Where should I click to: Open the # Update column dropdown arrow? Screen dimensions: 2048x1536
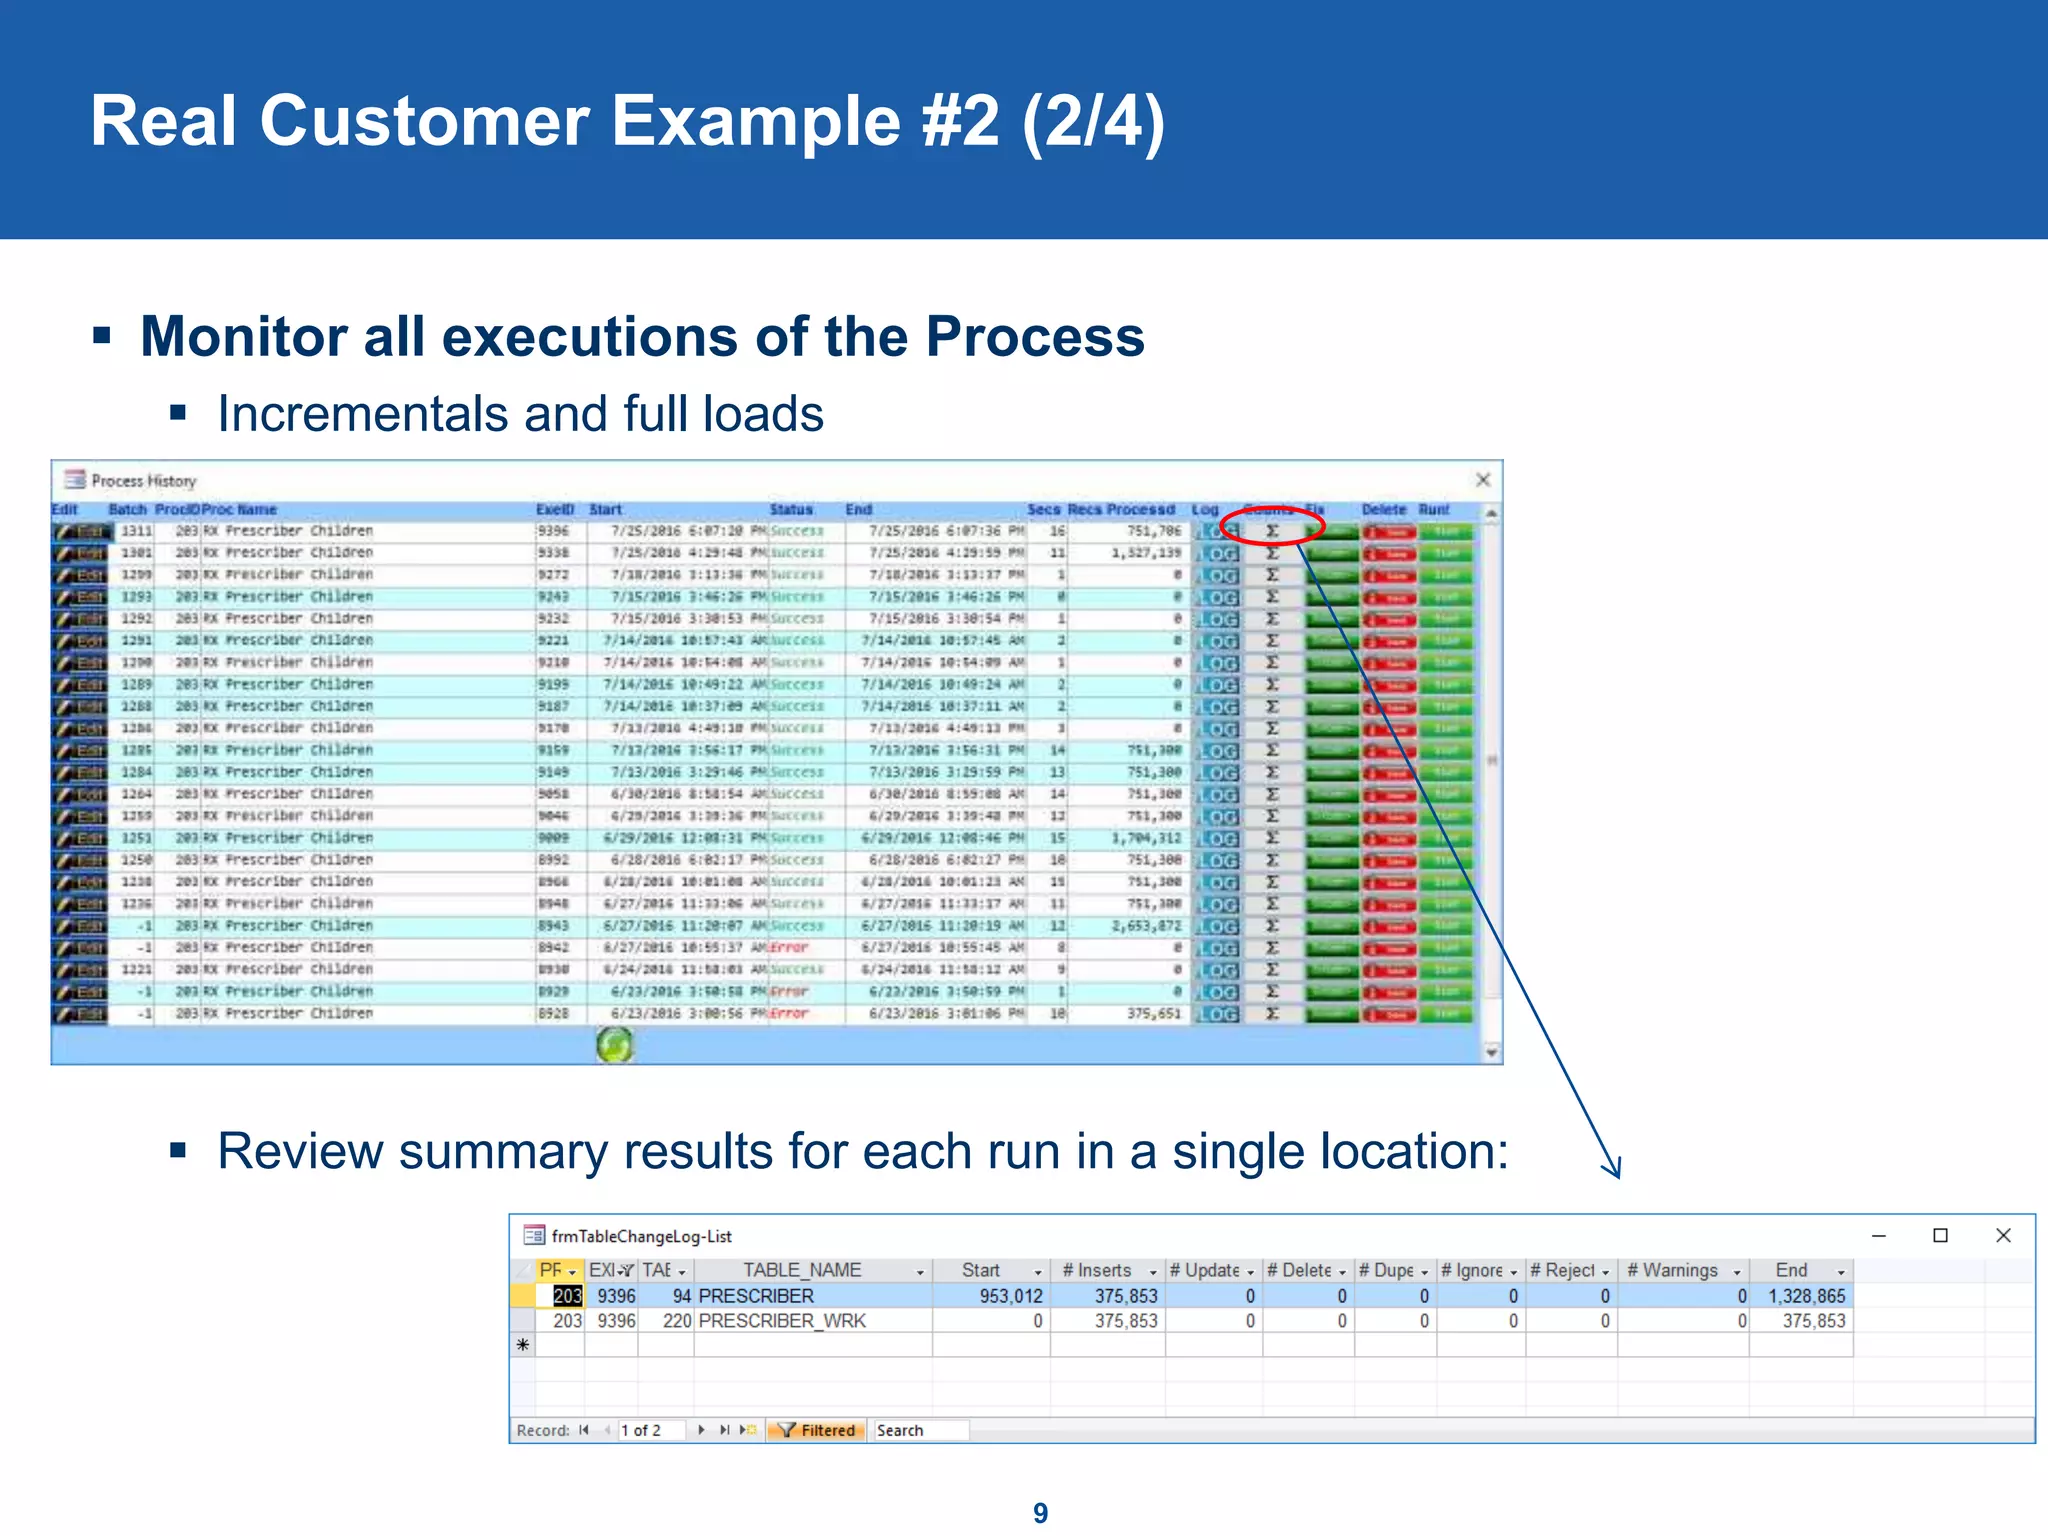pyautogui.click(x=1250, y=1271)
